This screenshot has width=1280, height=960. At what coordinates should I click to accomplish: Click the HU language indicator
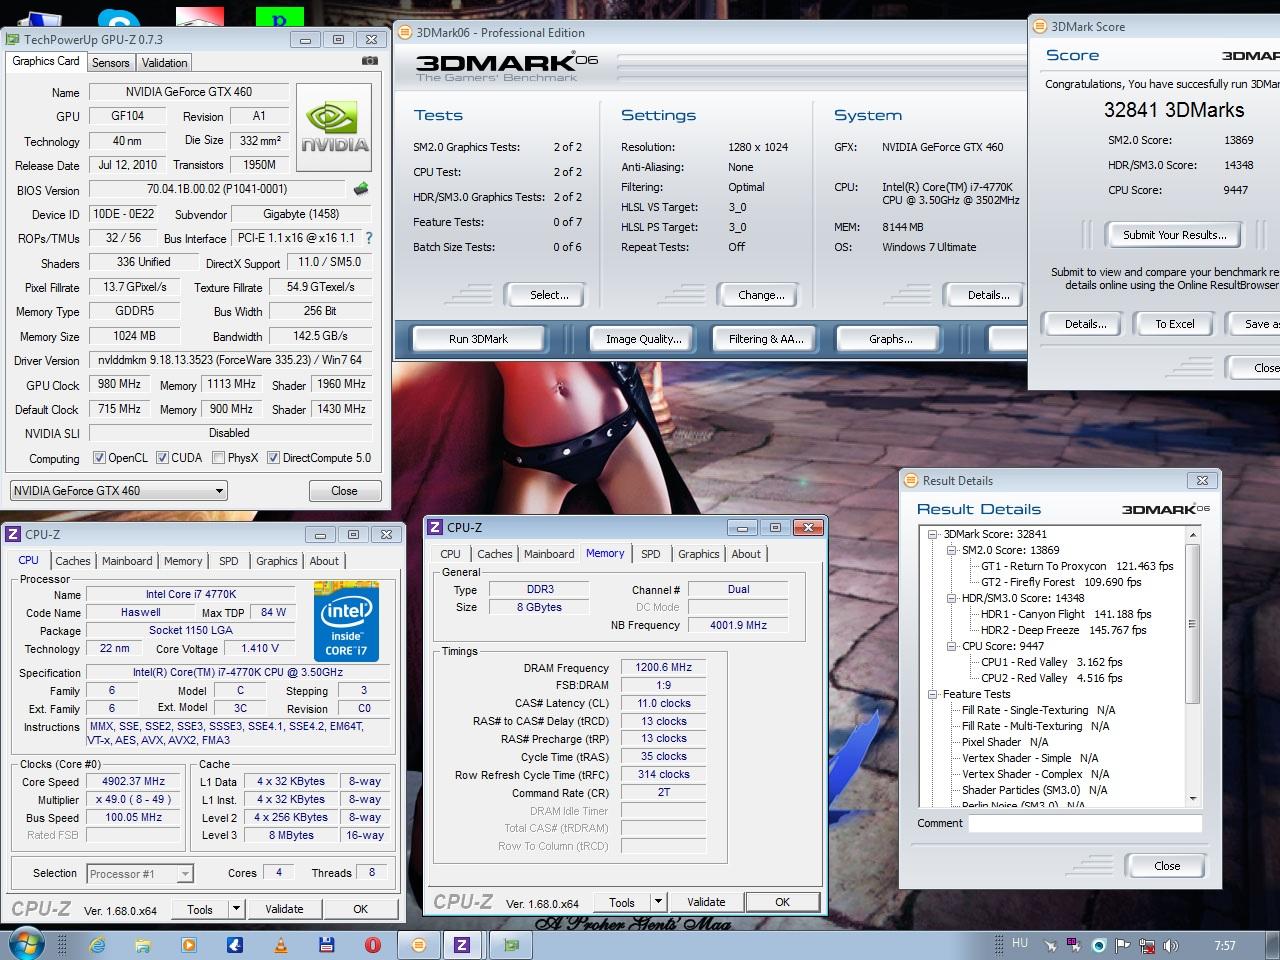coord(1020,943)
